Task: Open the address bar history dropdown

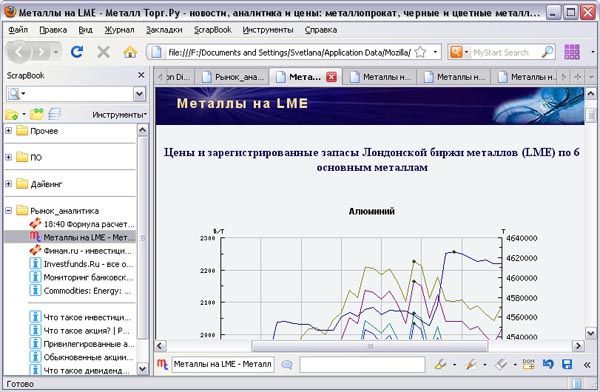Action: coord(435,52)
